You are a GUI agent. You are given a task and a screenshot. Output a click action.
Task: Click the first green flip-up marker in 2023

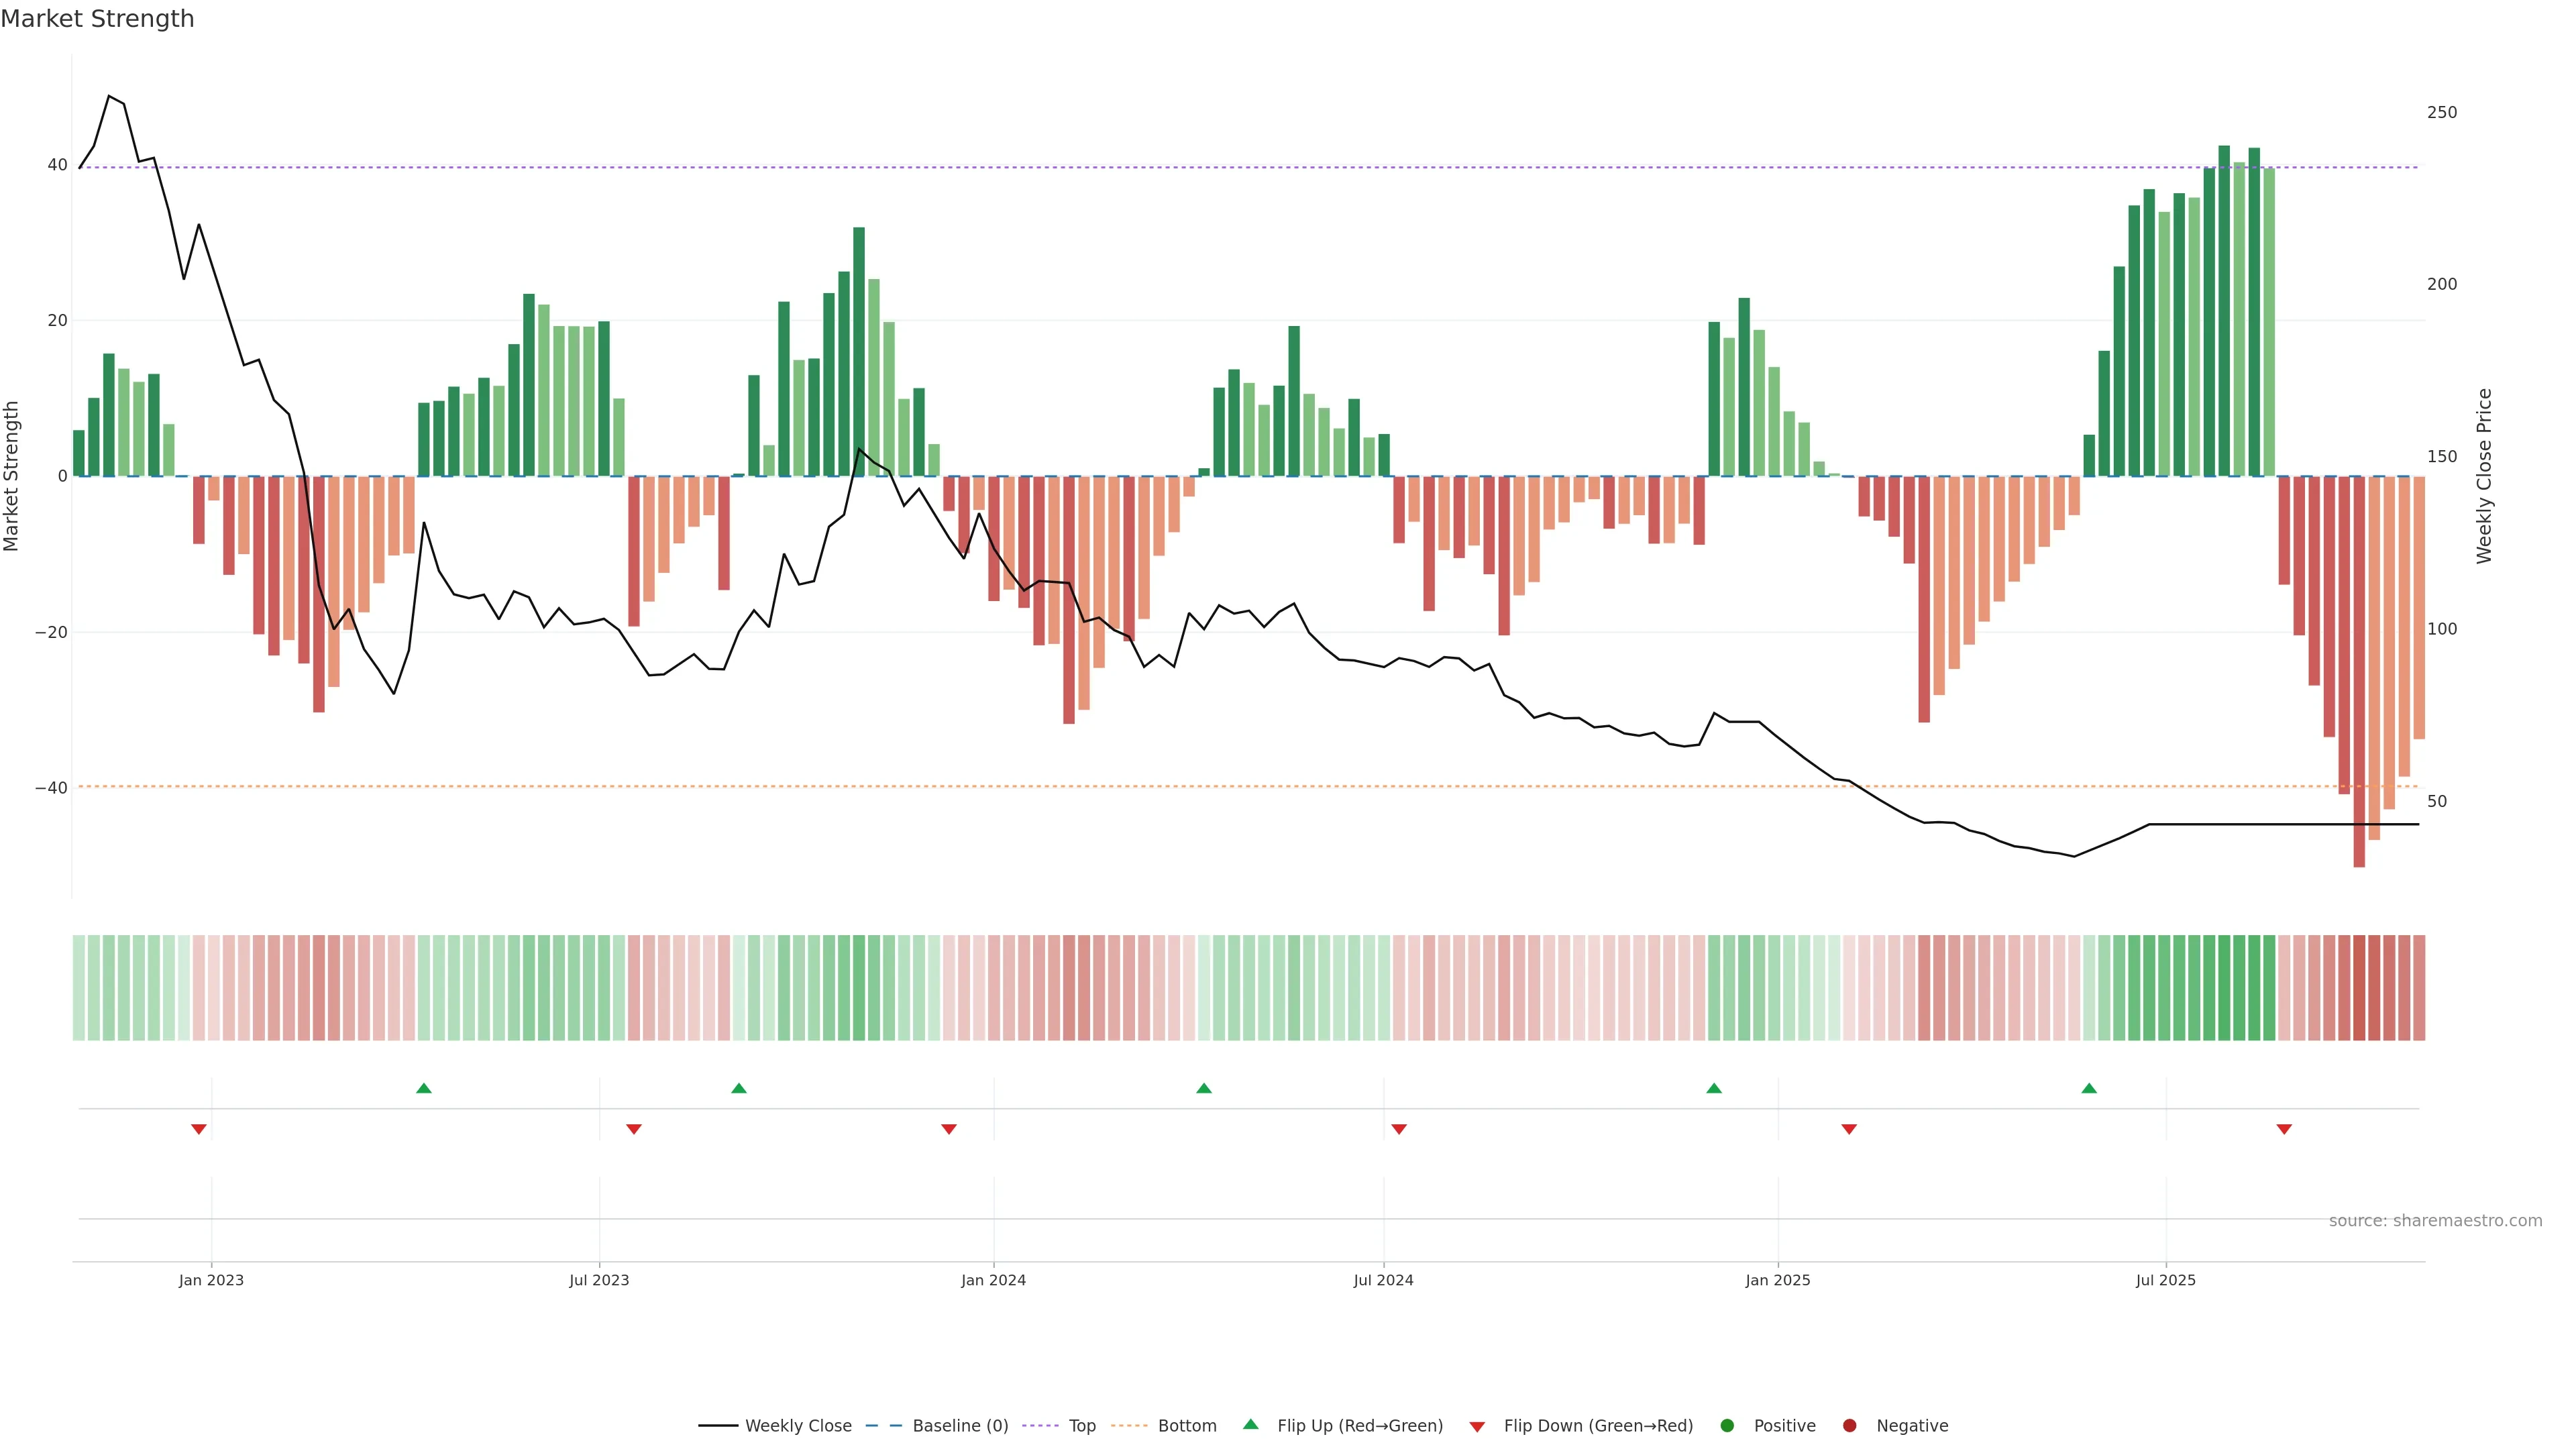[x=424, y=1088]
